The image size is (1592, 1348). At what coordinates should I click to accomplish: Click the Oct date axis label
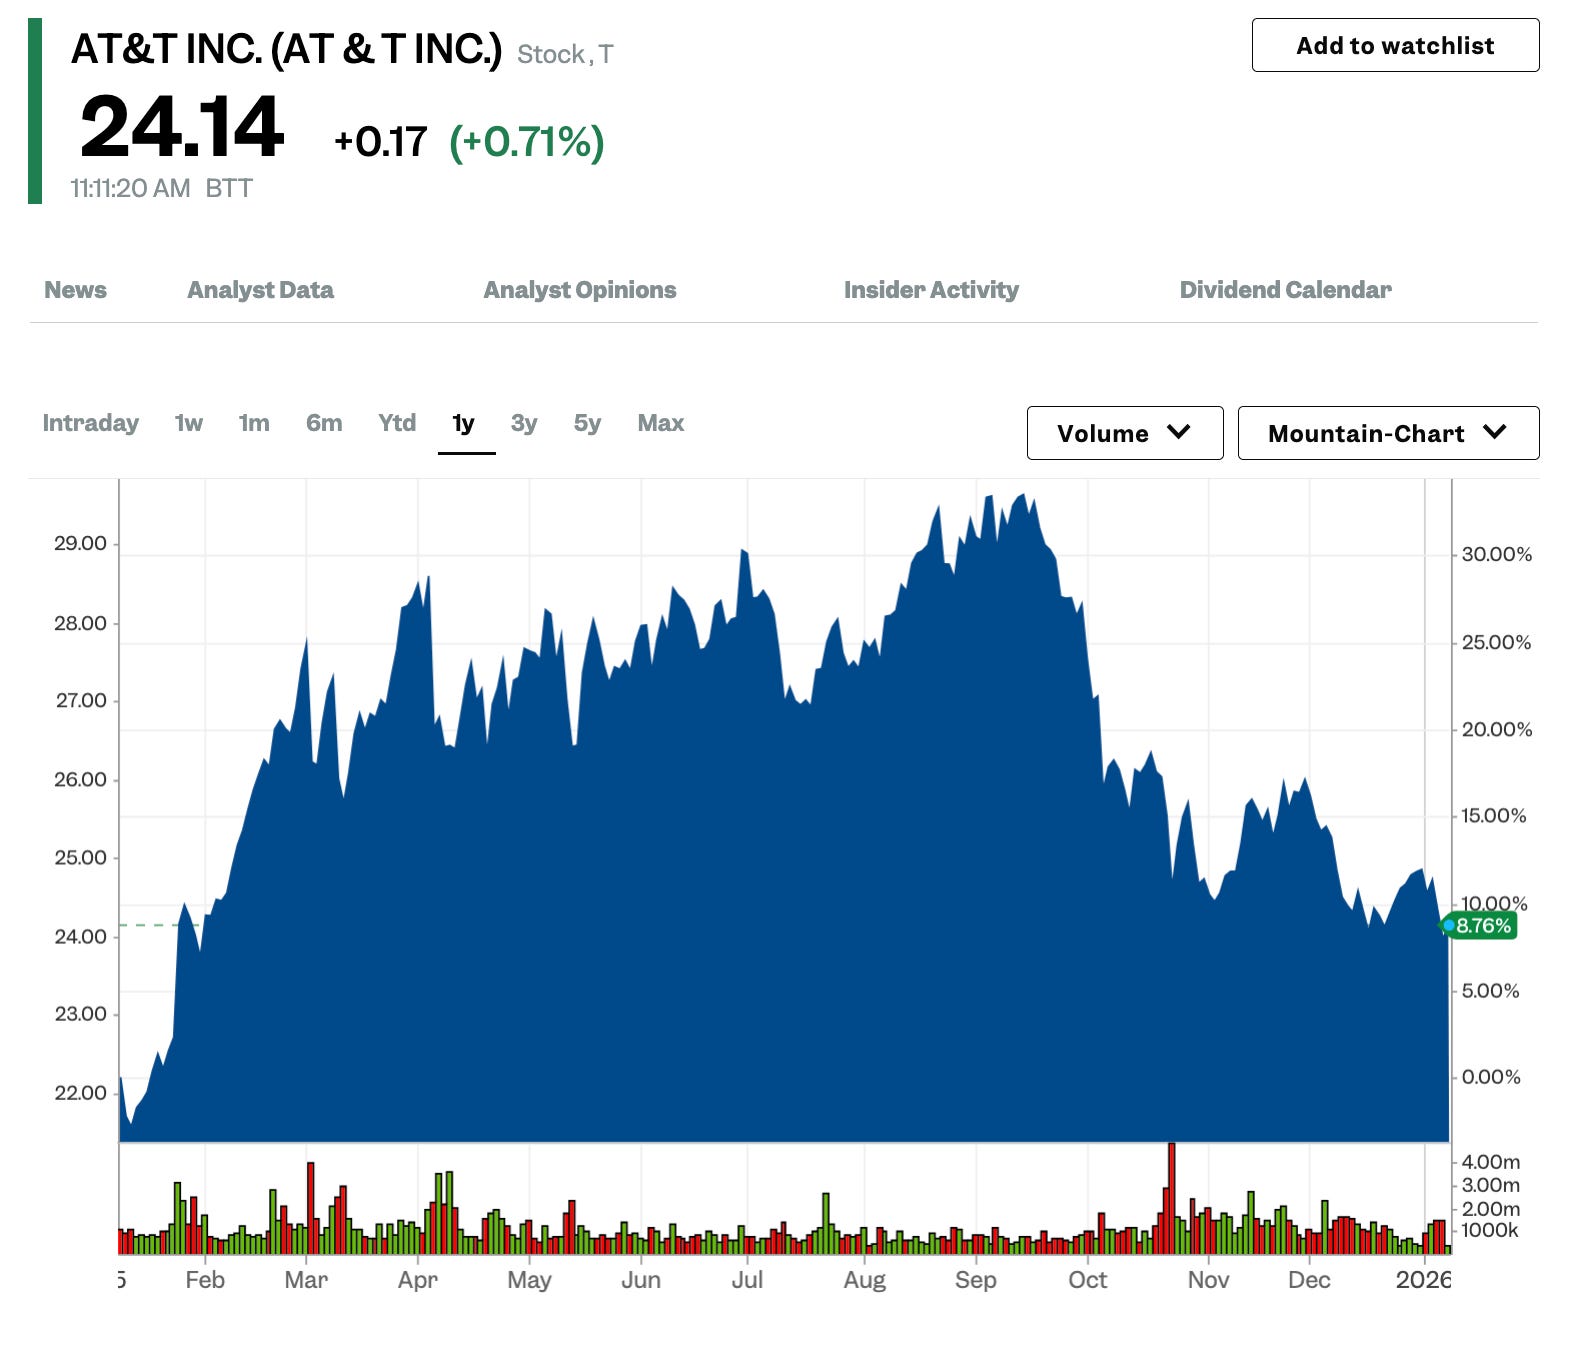point(1088,1280)
